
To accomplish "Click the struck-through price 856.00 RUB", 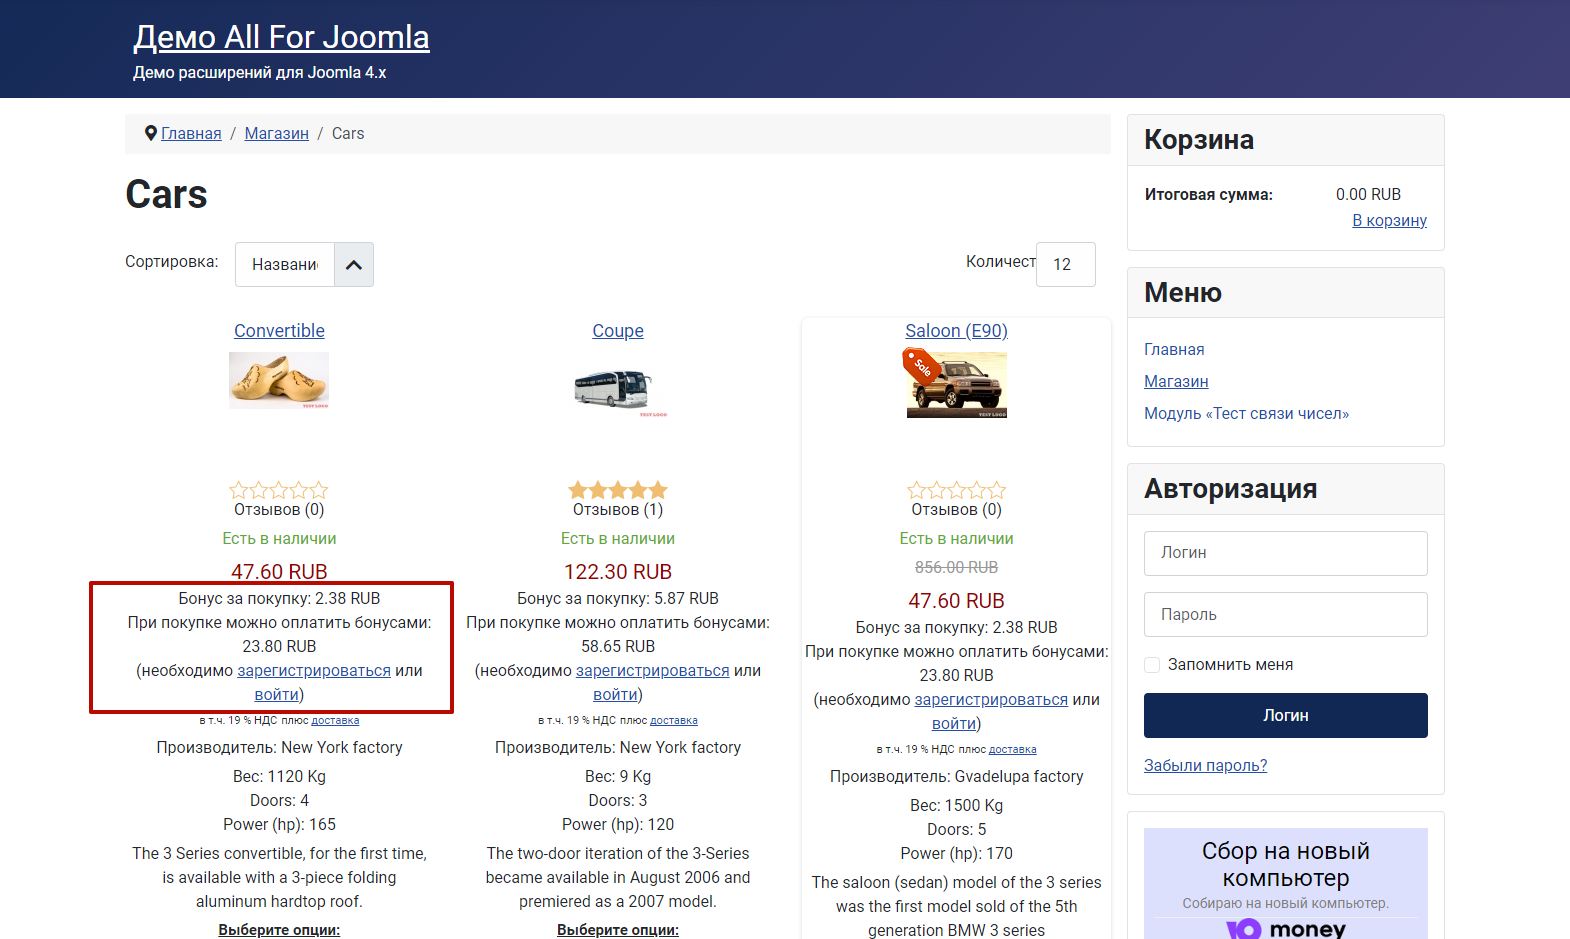I will pos(956,567).
